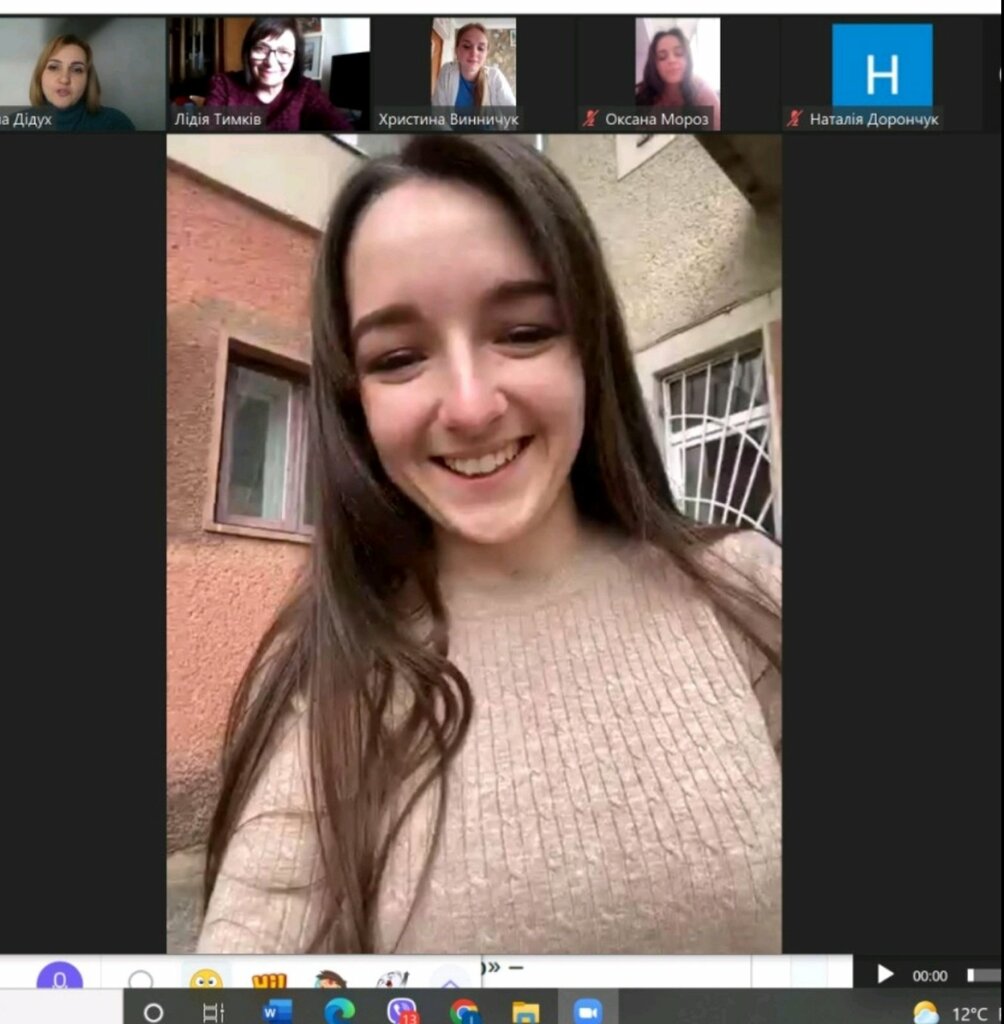Select the smiling emoji sticker
Image resolution: width=1004 pixels, height=1024 pixels.
point(206,979)
